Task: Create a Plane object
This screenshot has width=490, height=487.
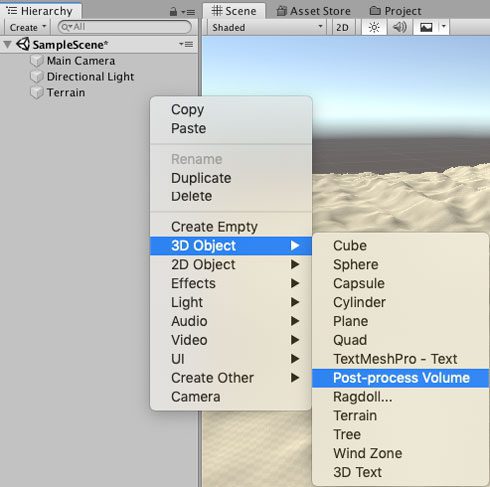Action: (400, 321)
